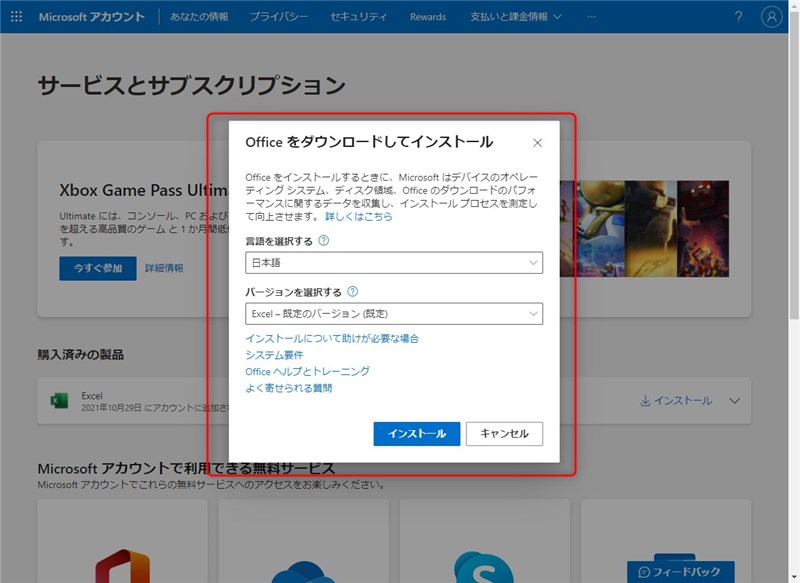Image resolution: width=800 pixels, height=583 pixels.
Task: Open the more options ellipsis menu
Action: 591,17
